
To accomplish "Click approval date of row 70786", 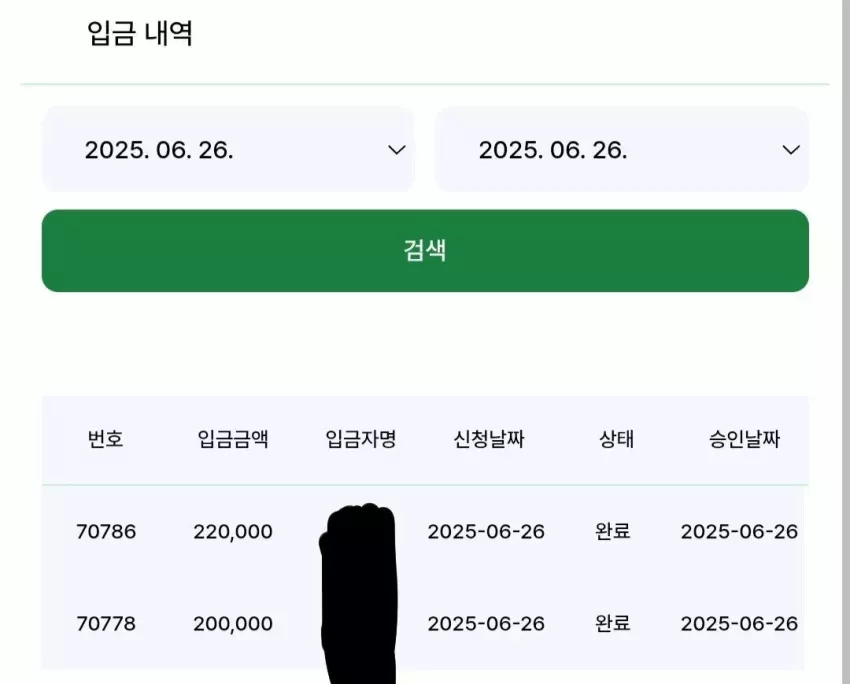I will [739, 532].
